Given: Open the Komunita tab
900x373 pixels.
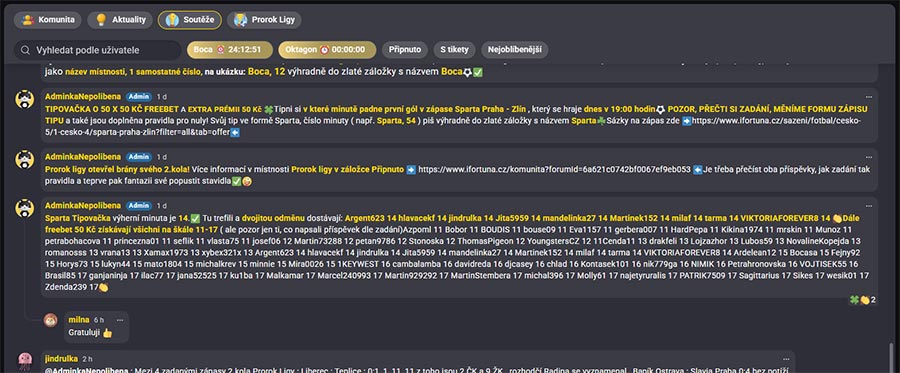Looking at the screenshot, I should (x=48, y=20).
